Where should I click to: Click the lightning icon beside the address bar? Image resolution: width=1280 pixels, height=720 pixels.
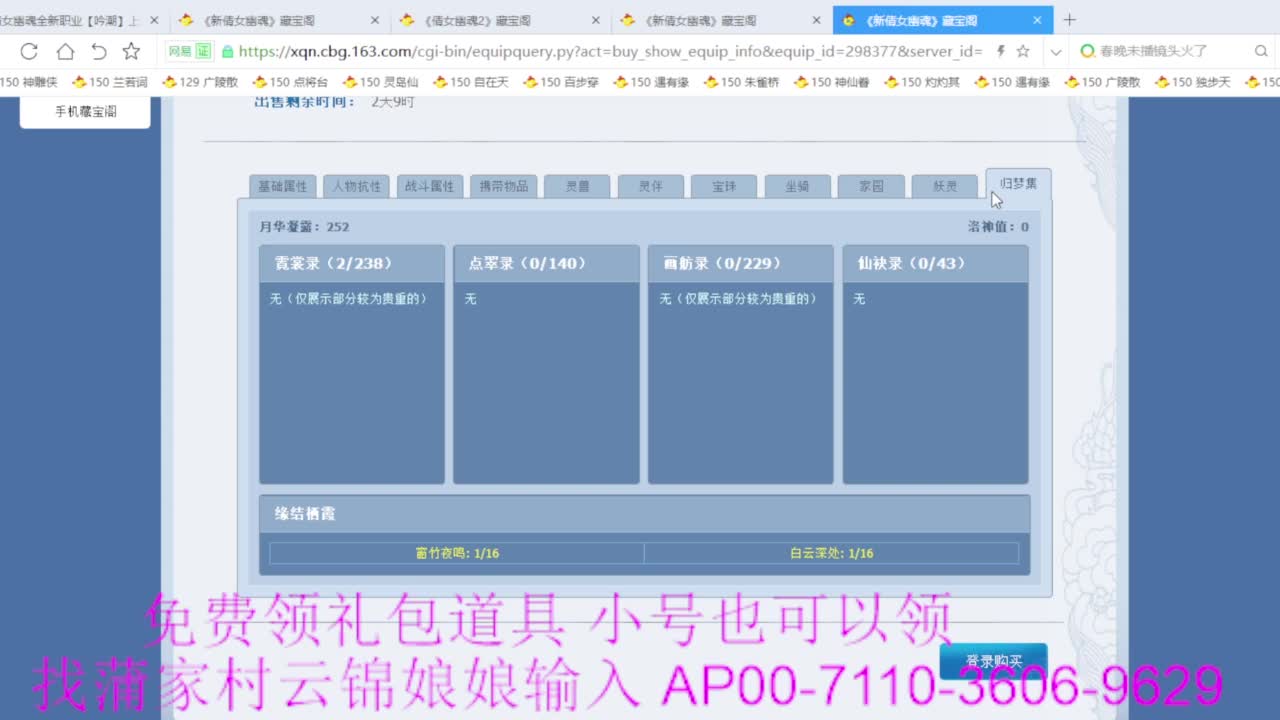pos(1000,50)
